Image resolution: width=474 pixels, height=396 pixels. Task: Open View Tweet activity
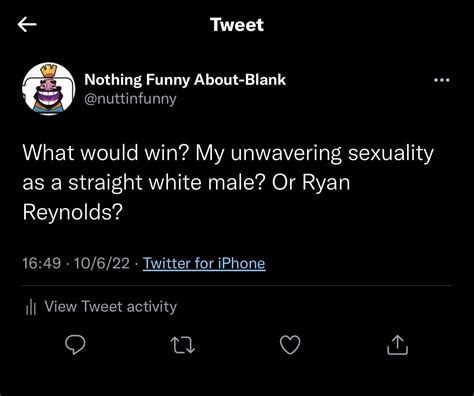[111, 306]
